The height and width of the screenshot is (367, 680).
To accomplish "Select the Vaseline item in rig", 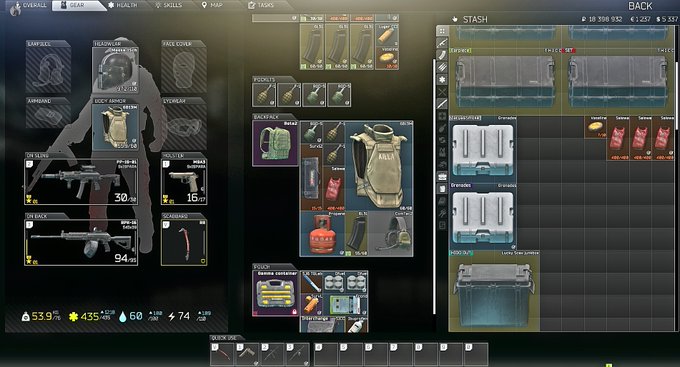I will coord(387,58).
